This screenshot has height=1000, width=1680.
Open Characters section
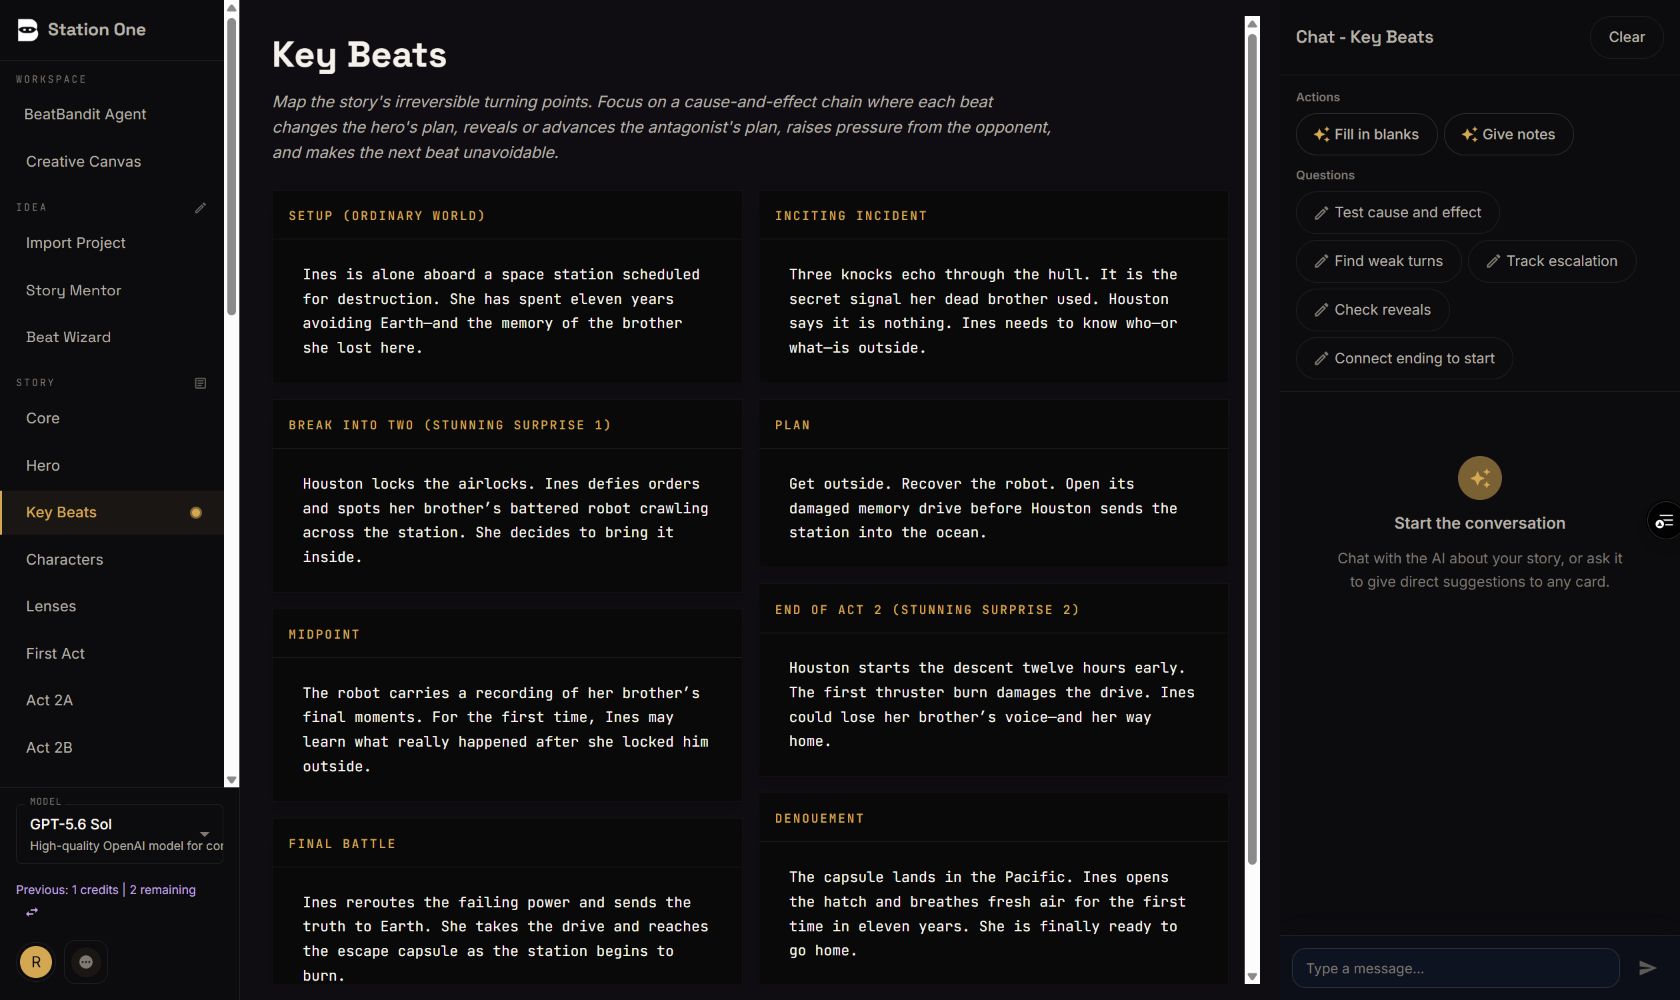pyautogui.click(x=112, y=559)
